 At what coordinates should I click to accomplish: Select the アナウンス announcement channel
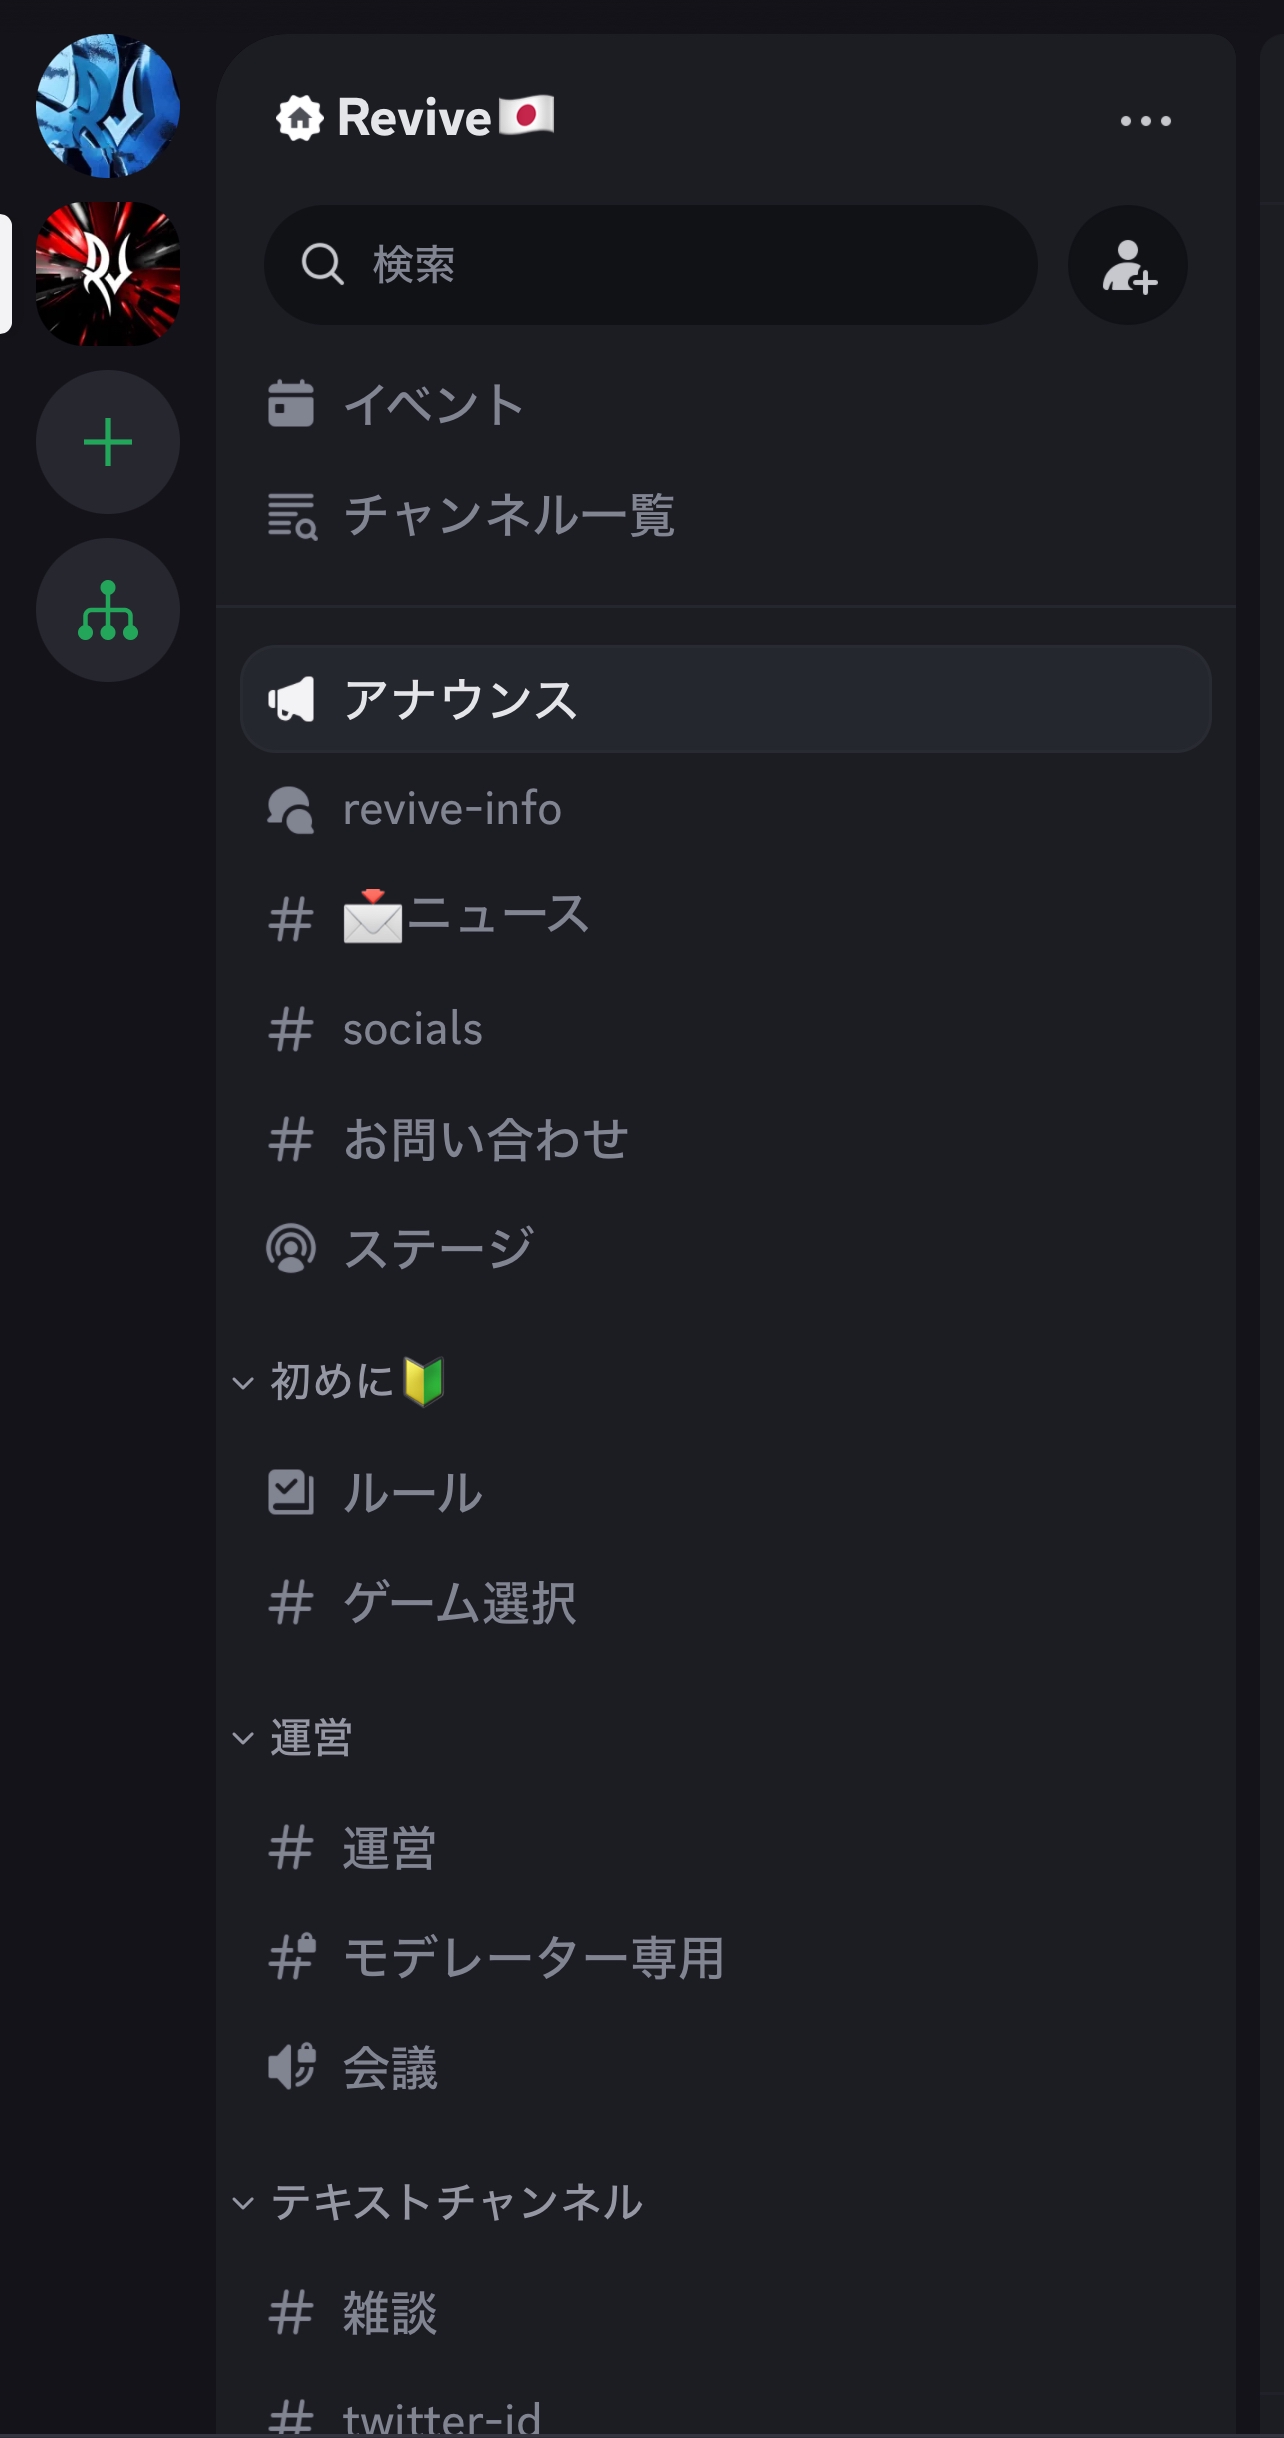[x=726, y=699]
